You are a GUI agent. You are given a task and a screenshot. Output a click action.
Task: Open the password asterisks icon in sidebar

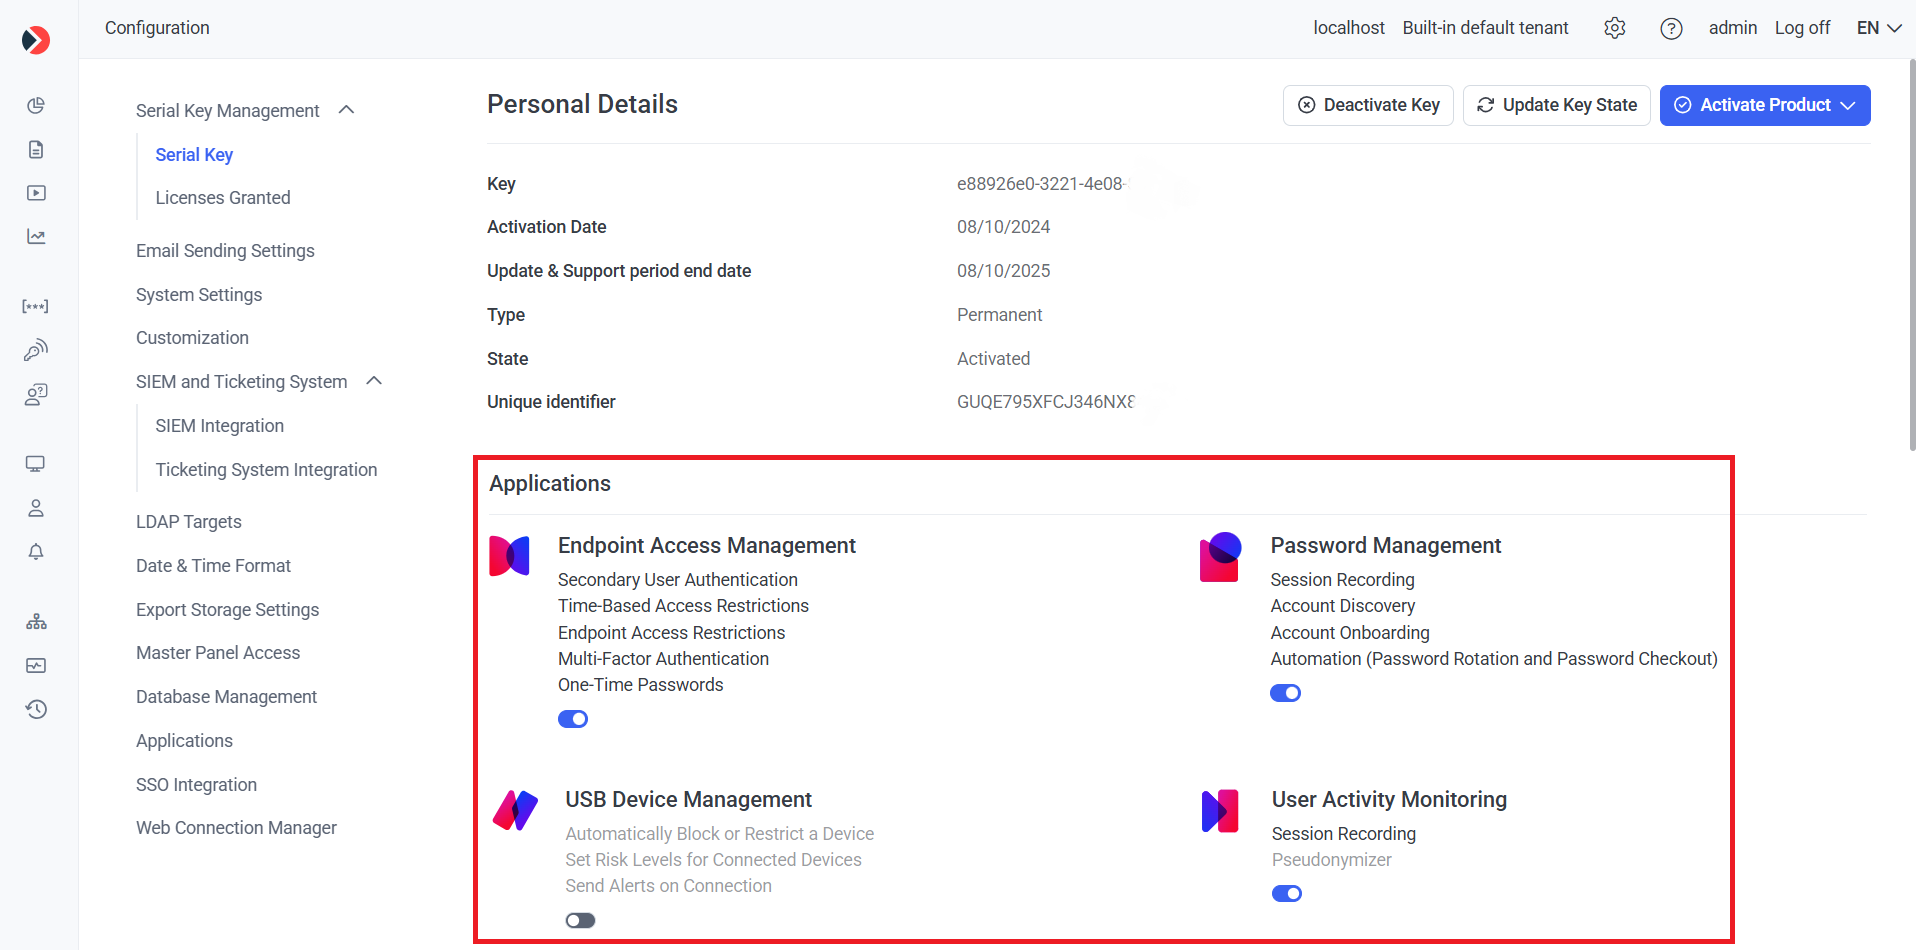[36, 306]
